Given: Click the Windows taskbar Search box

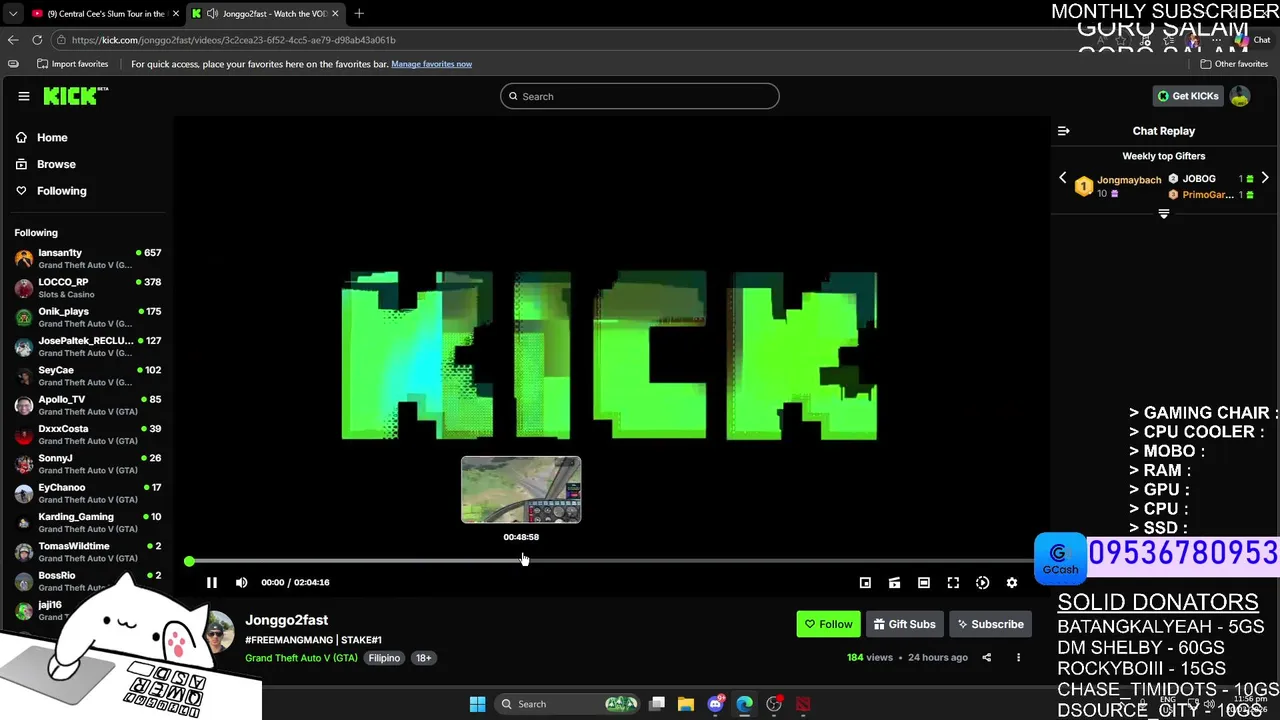Looking at the screenshot, I should 568,704.
